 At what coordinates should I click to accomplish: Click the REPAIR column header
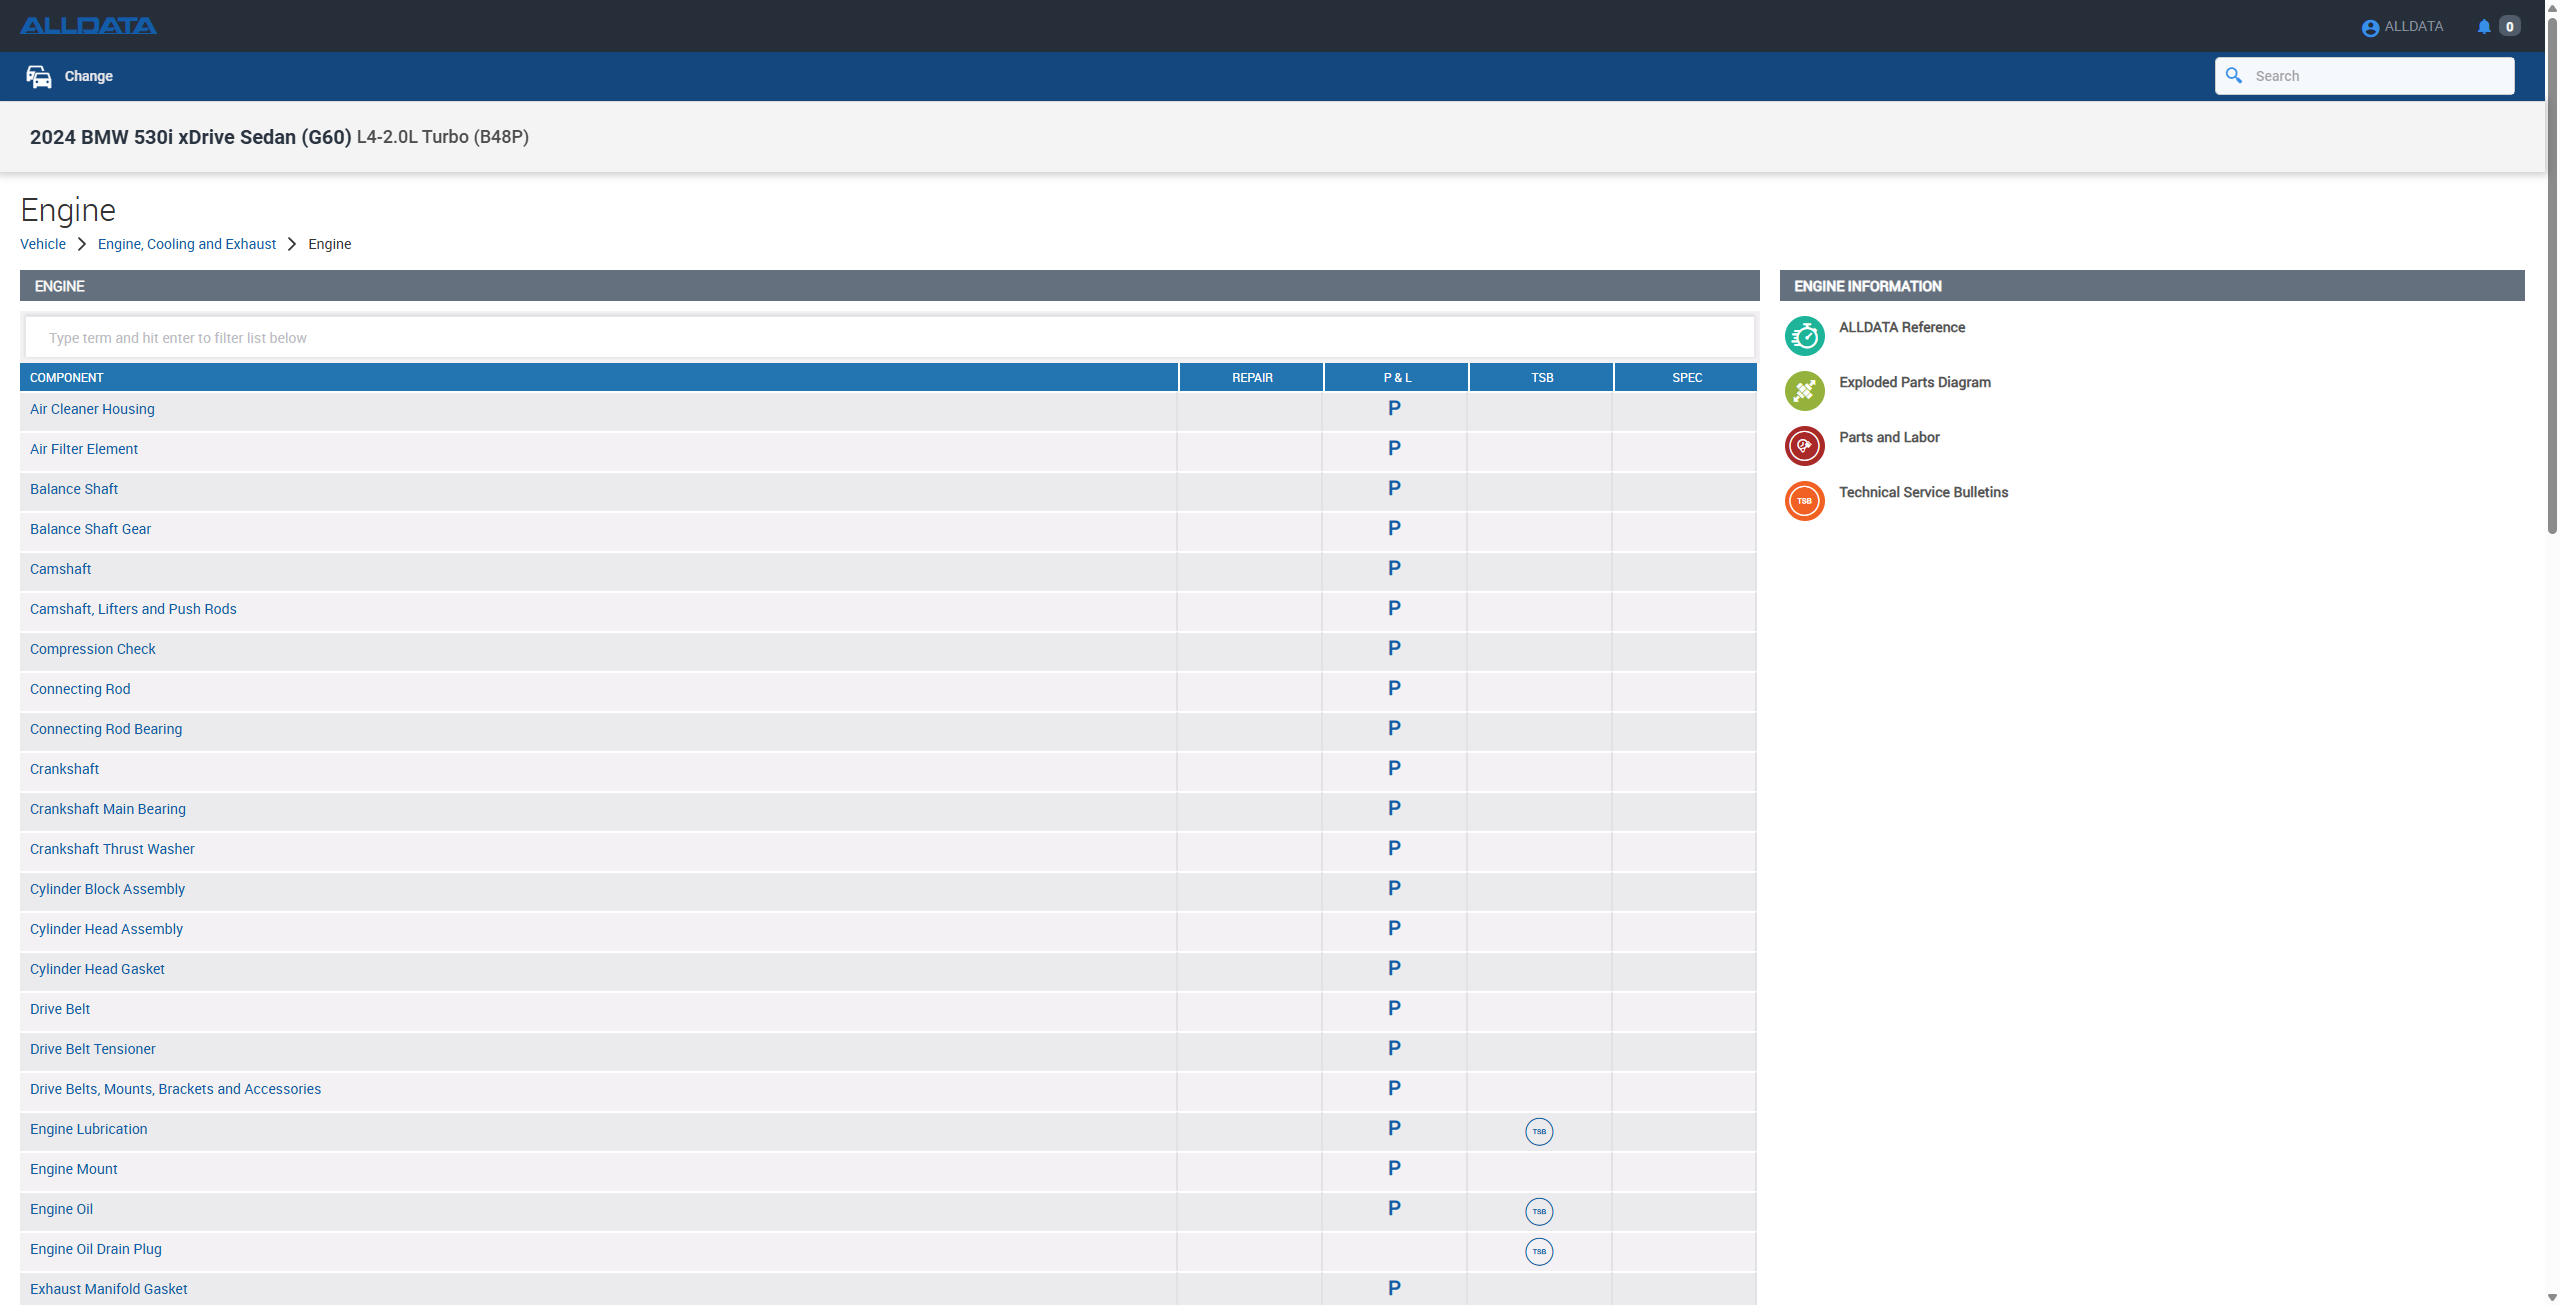point(1252,378)
